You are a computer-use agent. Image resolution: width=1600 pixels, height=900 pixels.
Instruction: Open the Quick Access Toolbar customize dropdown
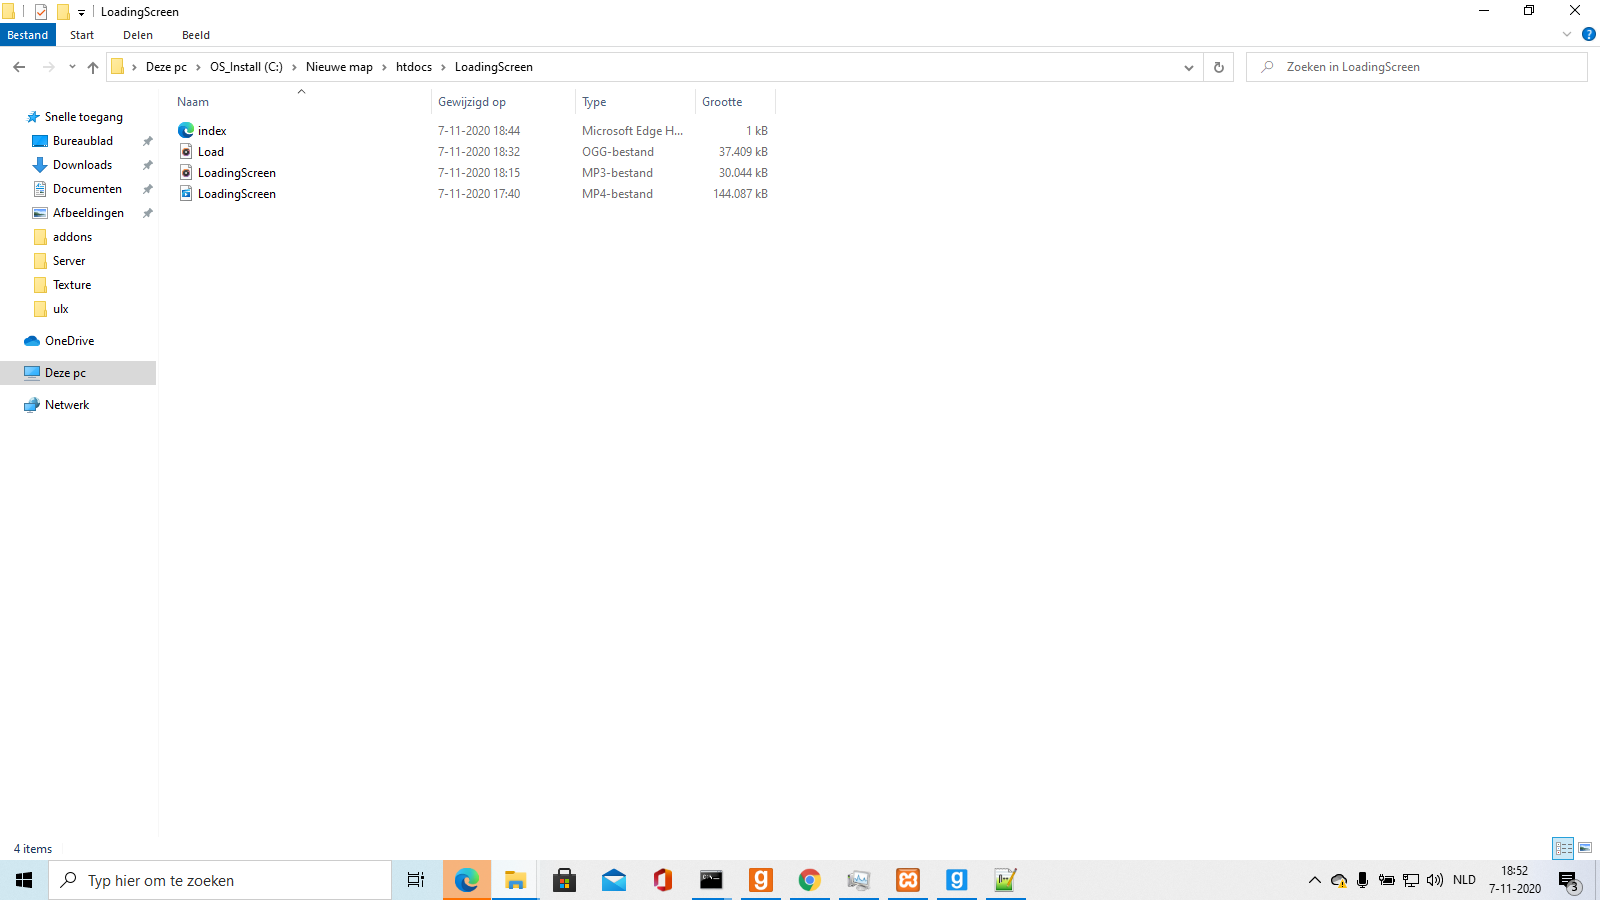pos(81,12)
